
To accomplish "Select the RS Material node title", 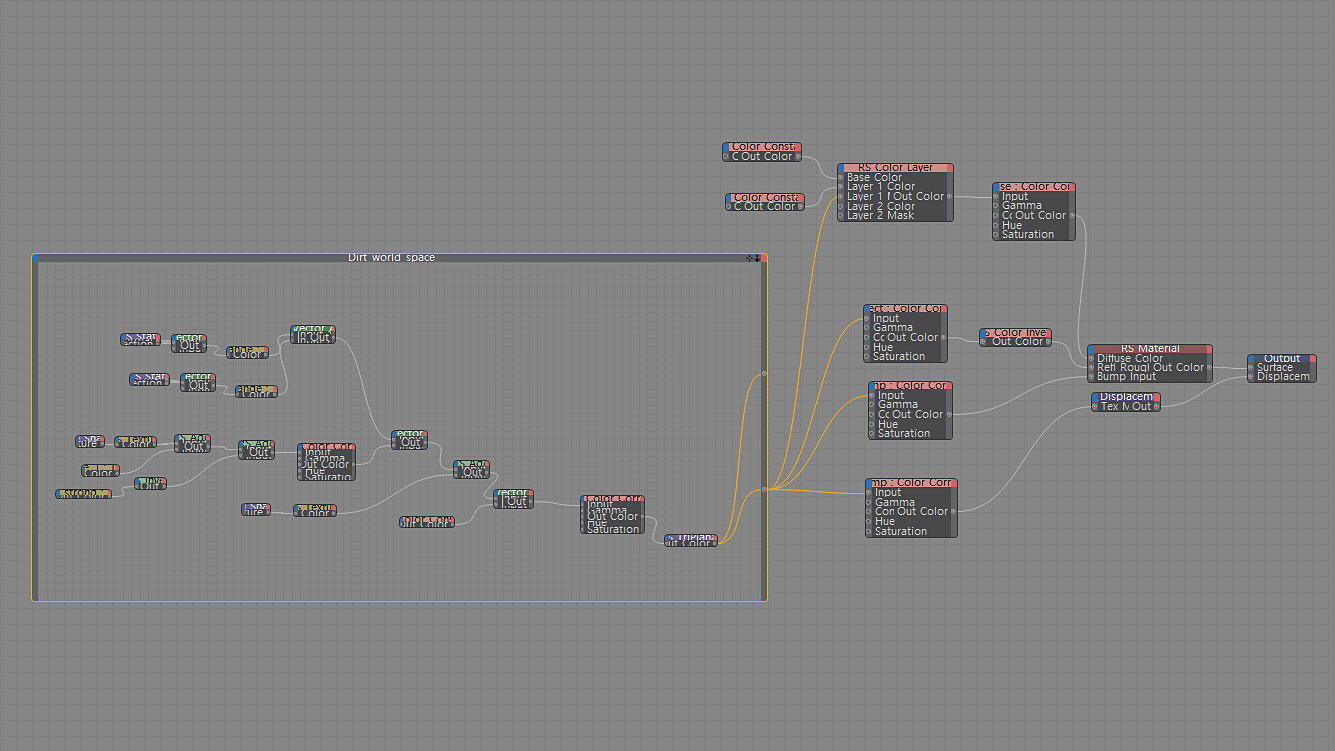I will [x=1150, y=349].
